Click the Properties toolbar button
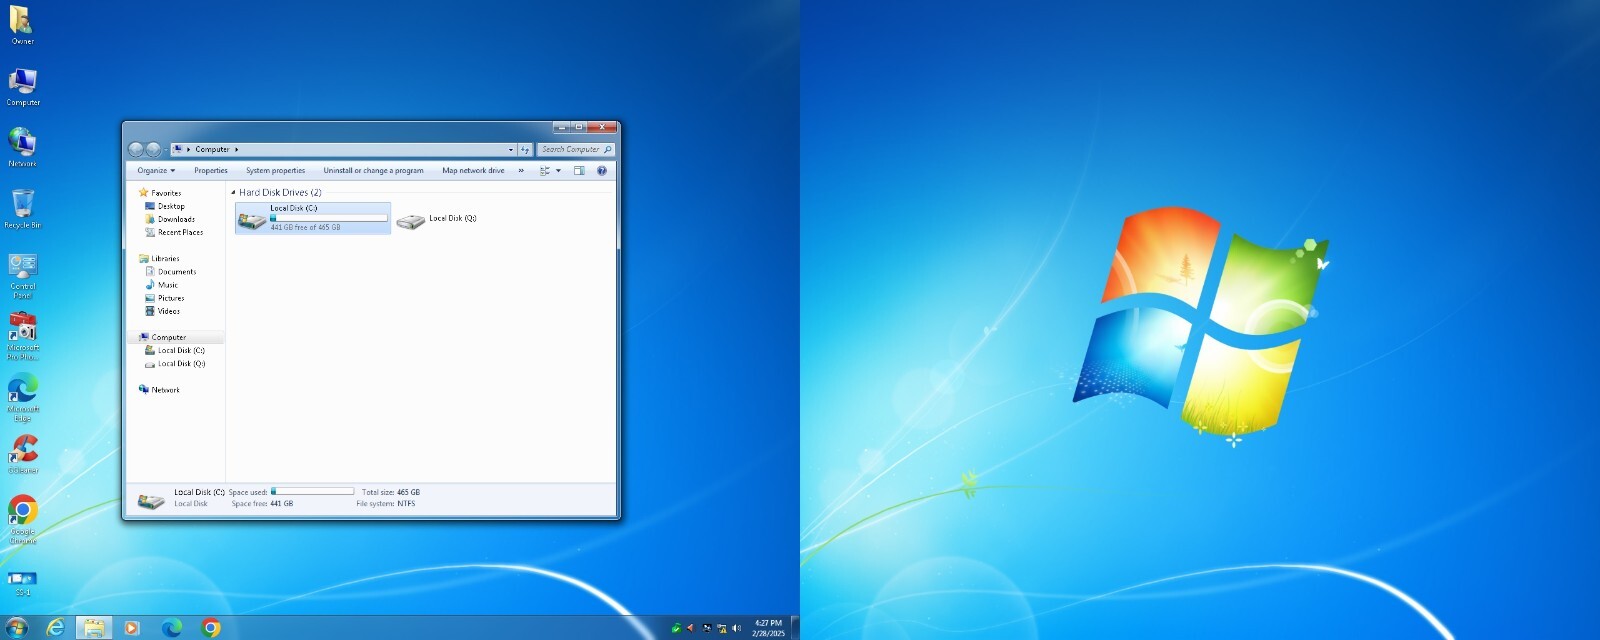Viewport: 1600px width, 640px height. (x=211, y=171)
